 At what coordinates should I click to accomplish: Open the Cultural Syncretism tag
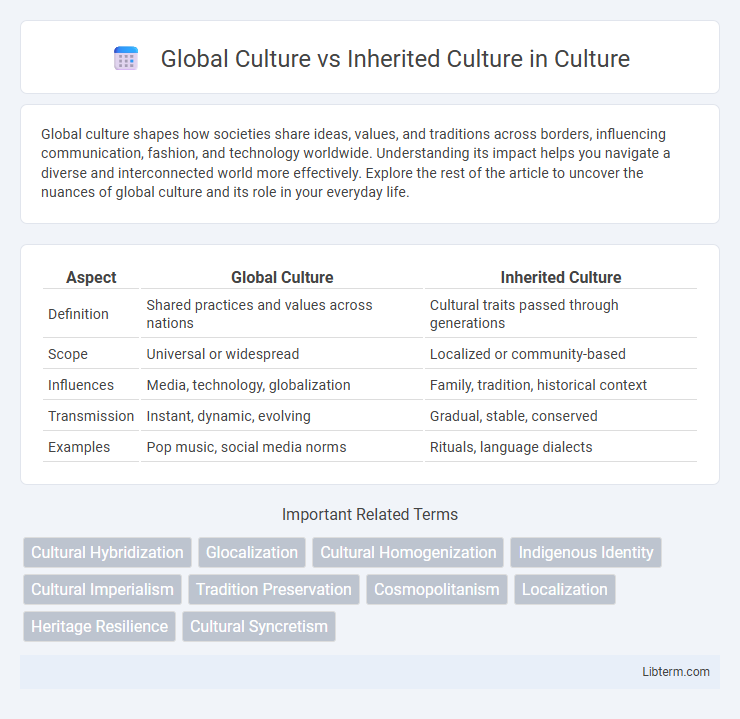click(259, 627)
